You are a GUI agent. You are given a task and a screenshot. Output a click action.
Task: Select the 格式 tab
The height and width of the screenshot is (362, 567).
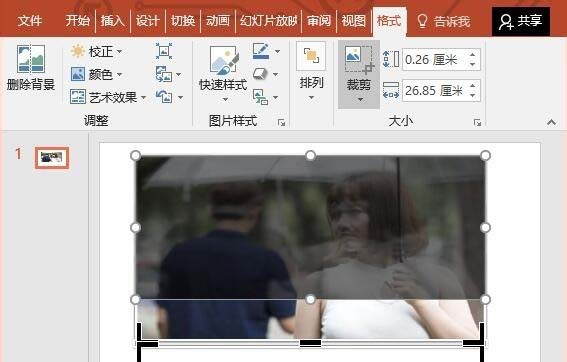click(389, 21)
